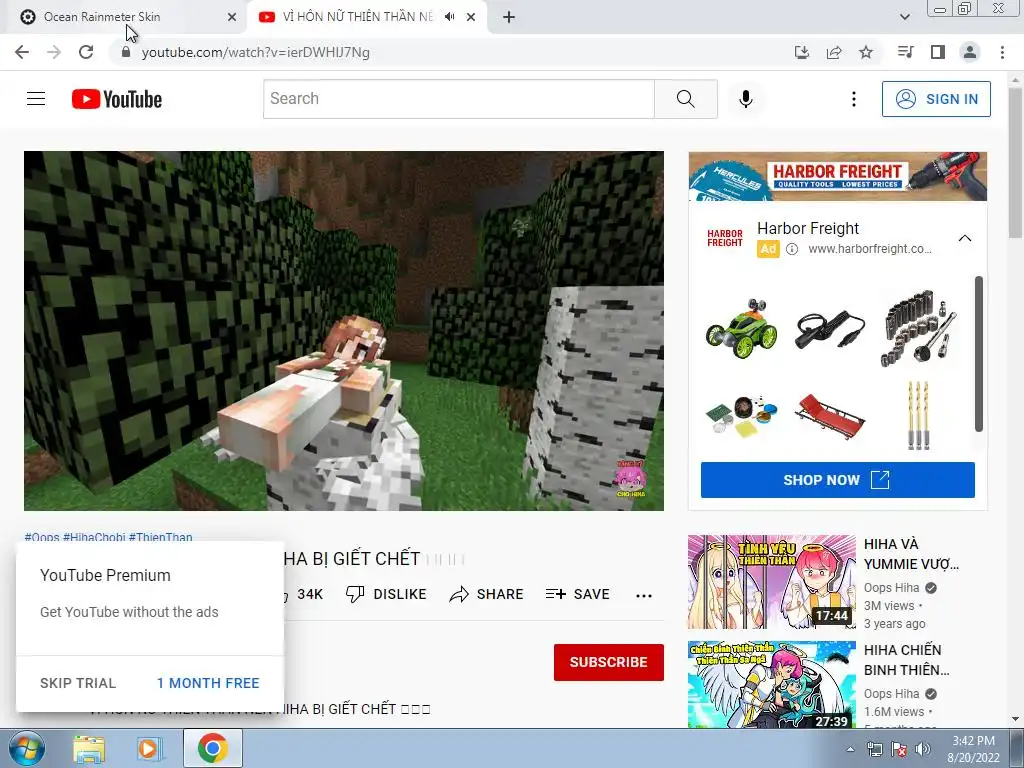1024x768 pixels.
Task: Open the media controls toolbar icon
Action: click(906, 52)
